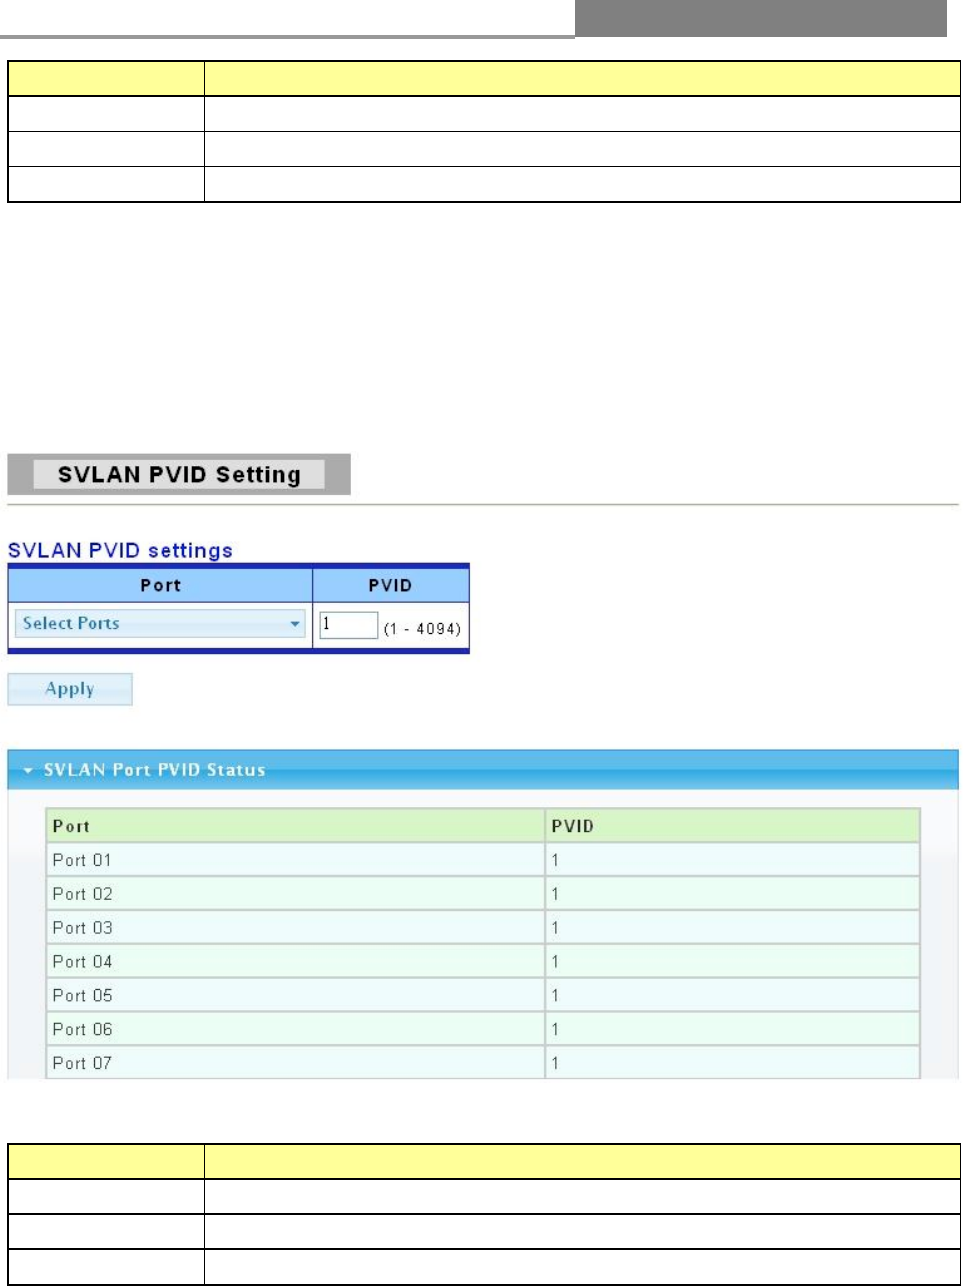Select the Port 06 row
This screenshot has width=964, height=1286.
click(483, 1030)
